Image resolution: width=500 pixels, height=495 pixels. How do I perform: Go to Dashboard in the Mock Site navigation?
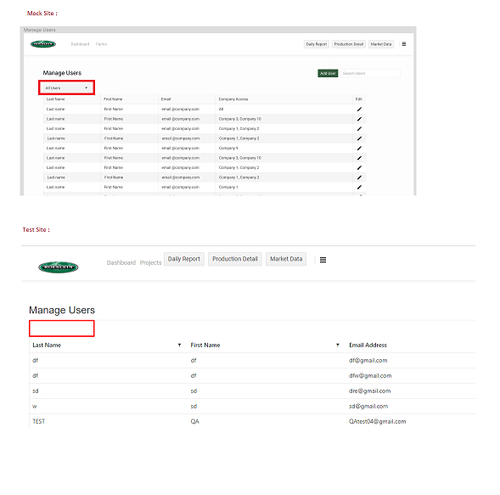pos(80,44)
